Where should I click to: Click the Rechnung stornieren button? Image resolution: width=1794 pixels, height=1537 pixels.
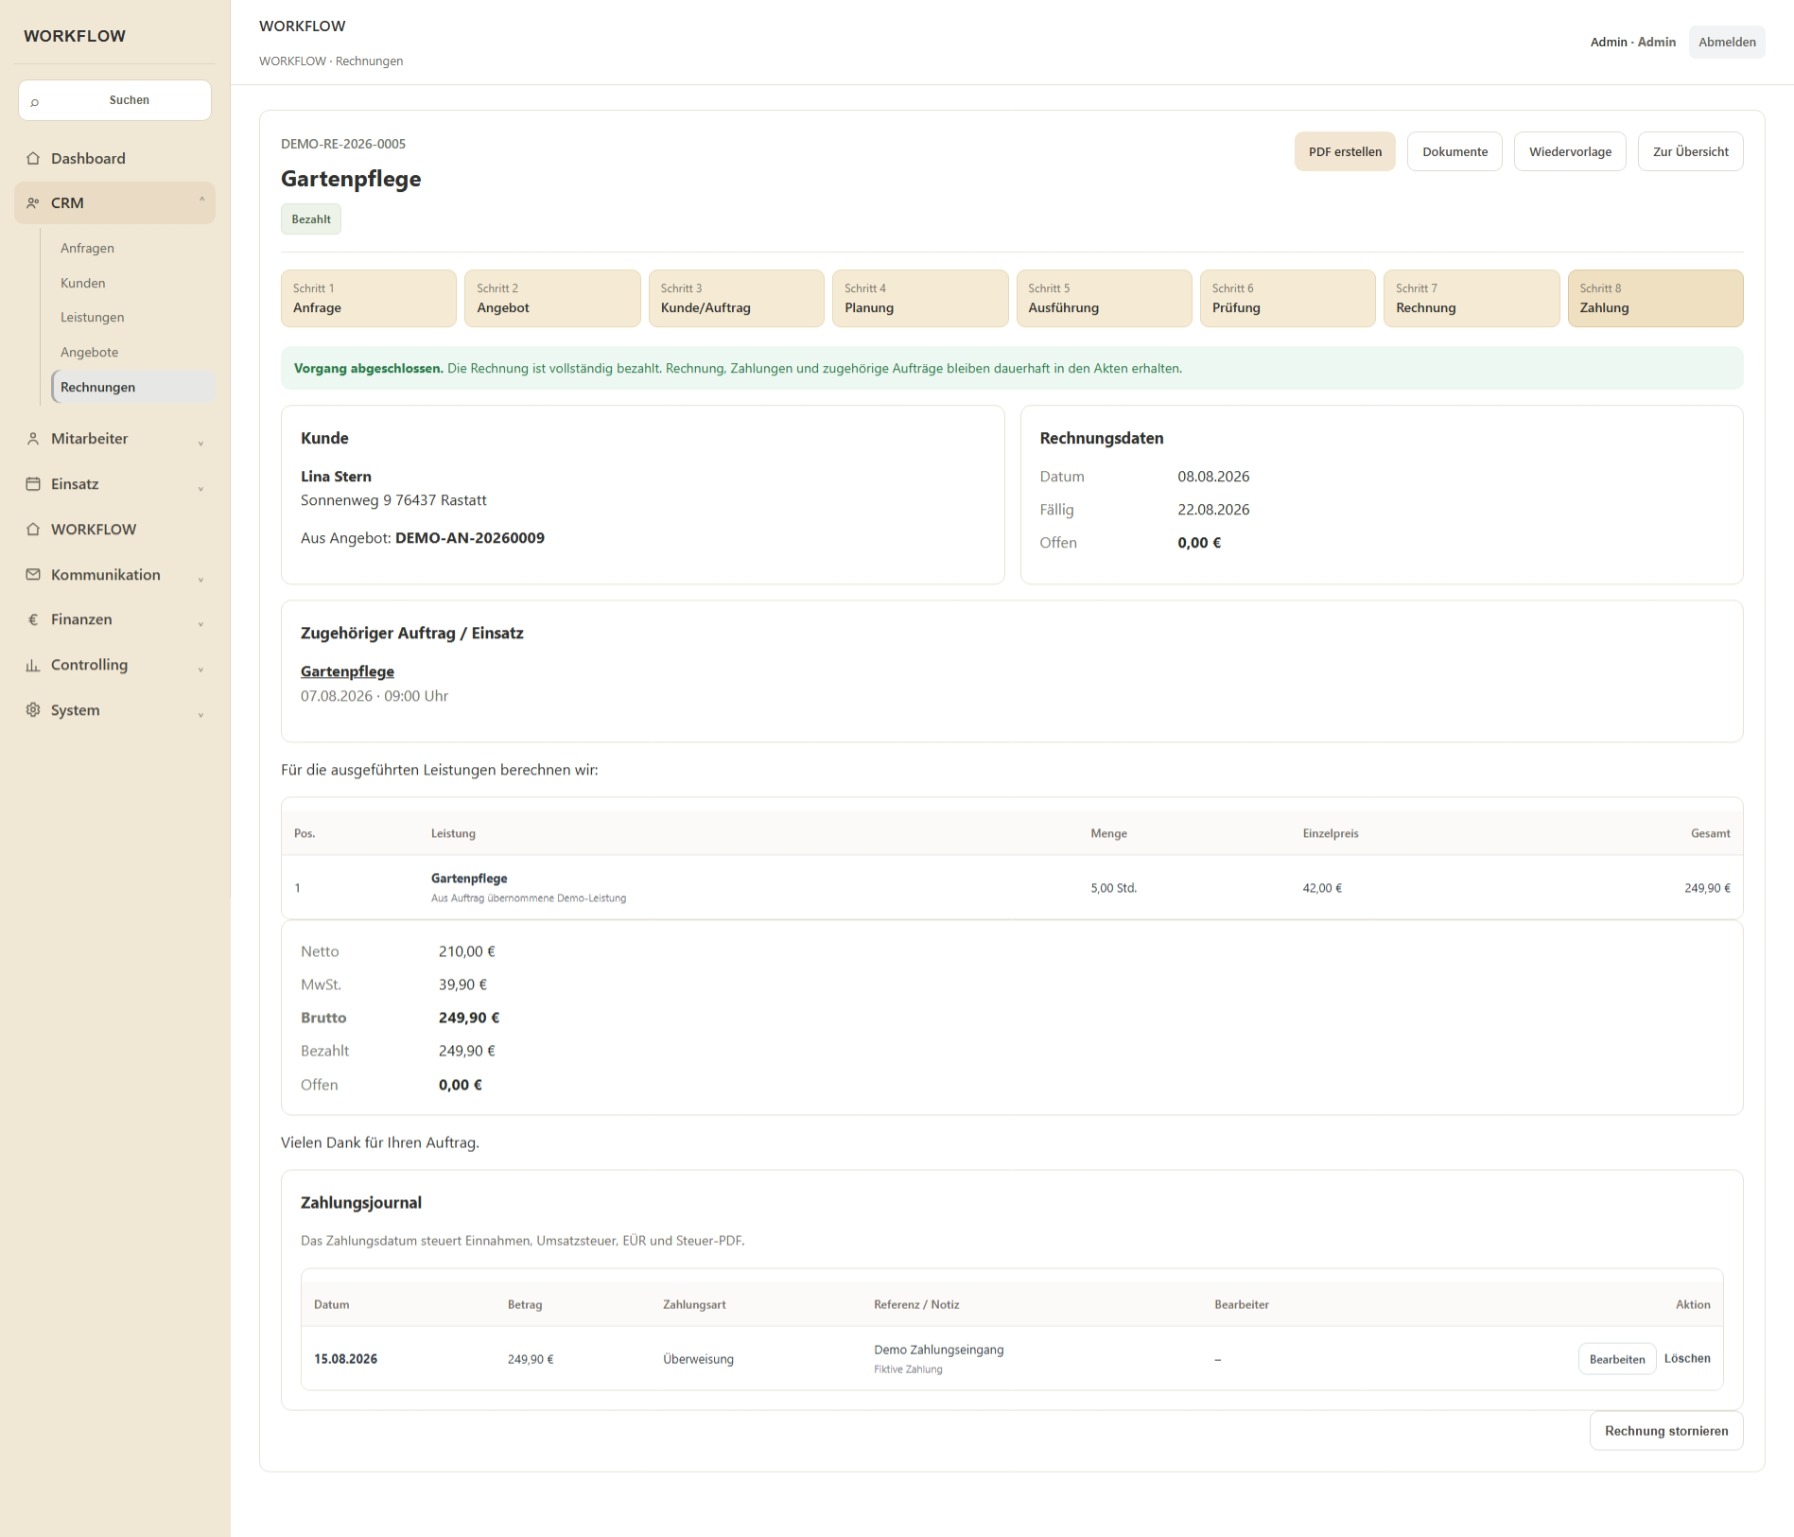1666,1431
